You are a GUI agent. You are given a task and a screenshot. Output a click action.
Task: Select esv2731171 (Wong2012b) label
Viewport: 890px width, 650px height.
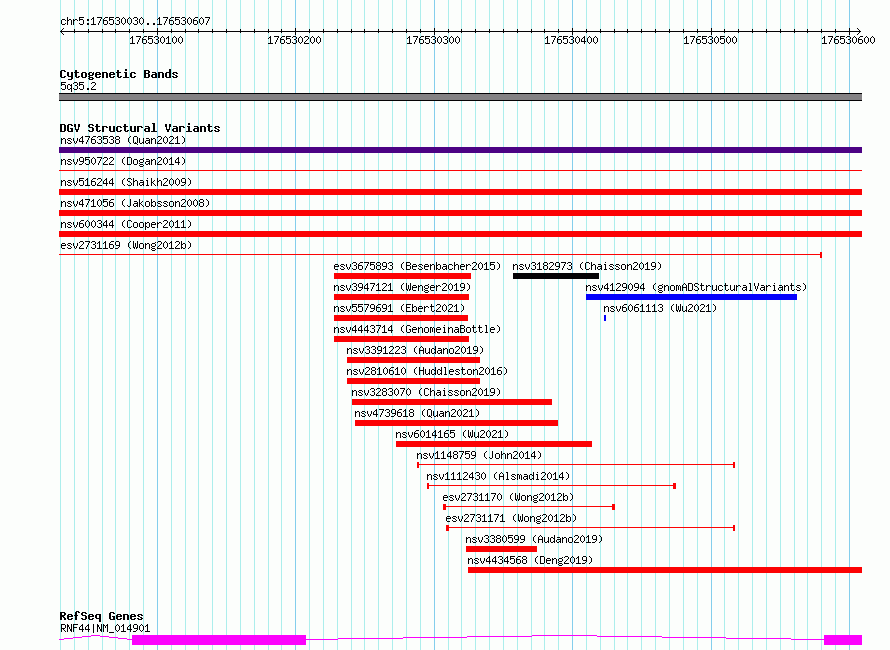pos(511,518)
